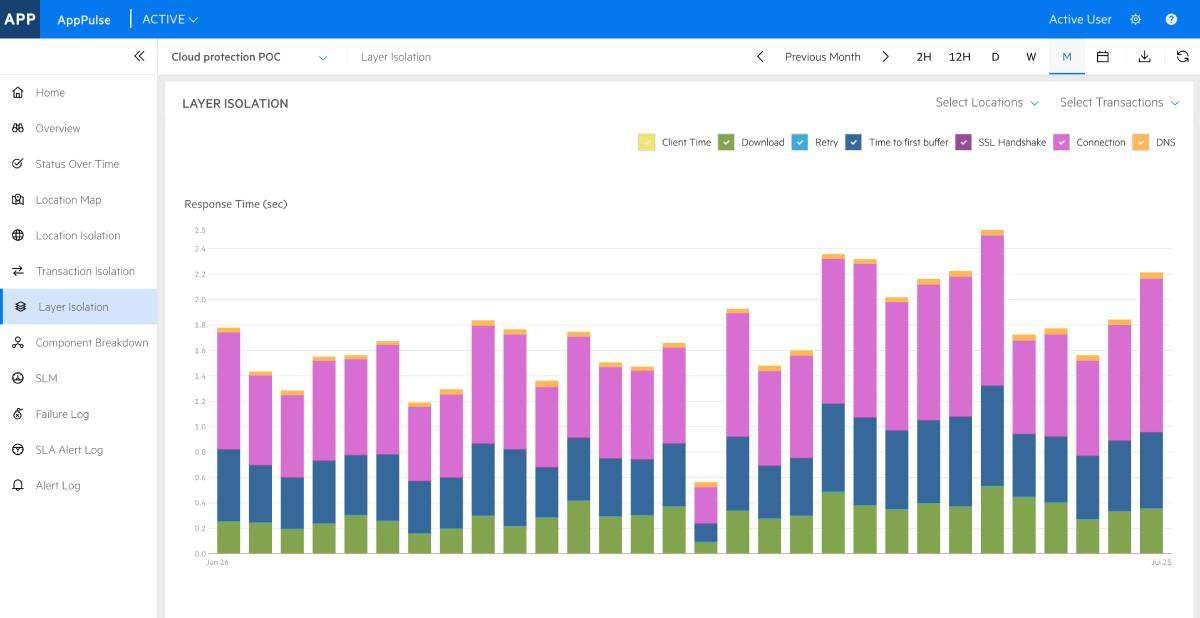The height and width of the screenshot is (618, 1200).
Task: Select the 12H time range button
Action: [959, 57]
